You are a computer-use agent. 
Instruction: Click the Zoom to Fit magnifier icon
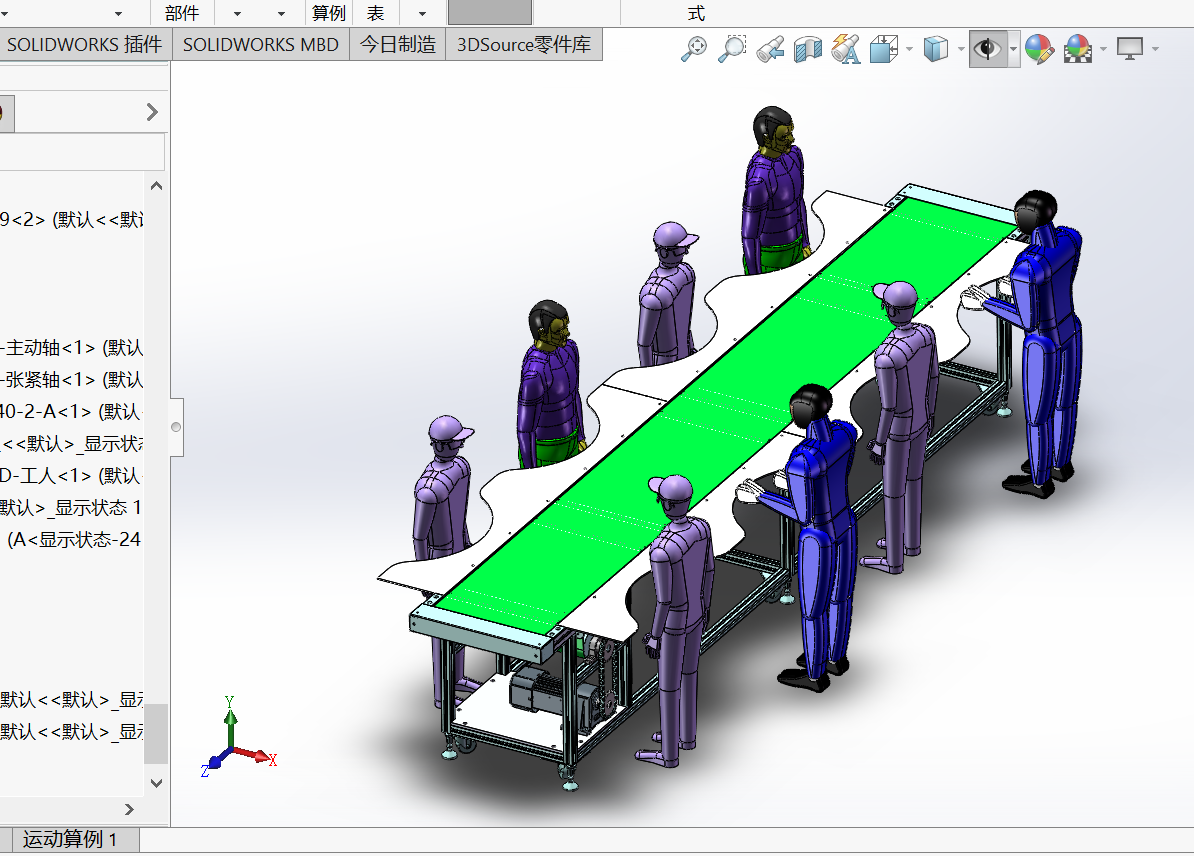tap(694, 49)
